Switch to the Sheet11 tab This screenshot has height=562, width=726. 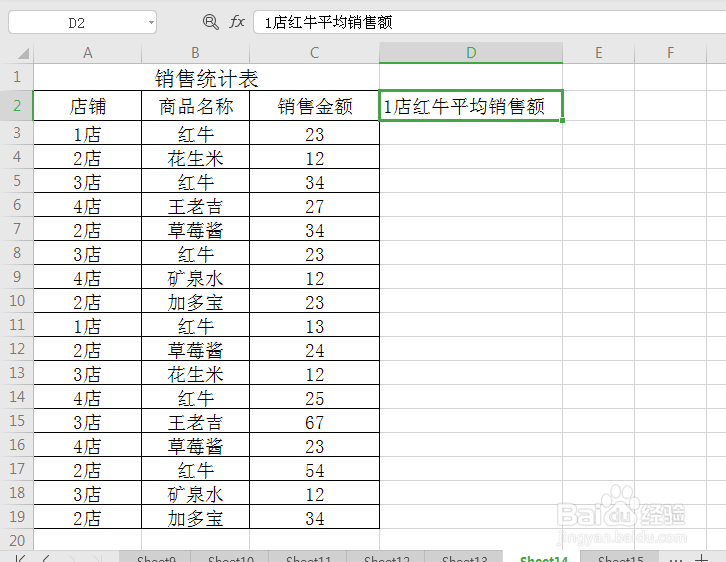(x=308, y=557)
